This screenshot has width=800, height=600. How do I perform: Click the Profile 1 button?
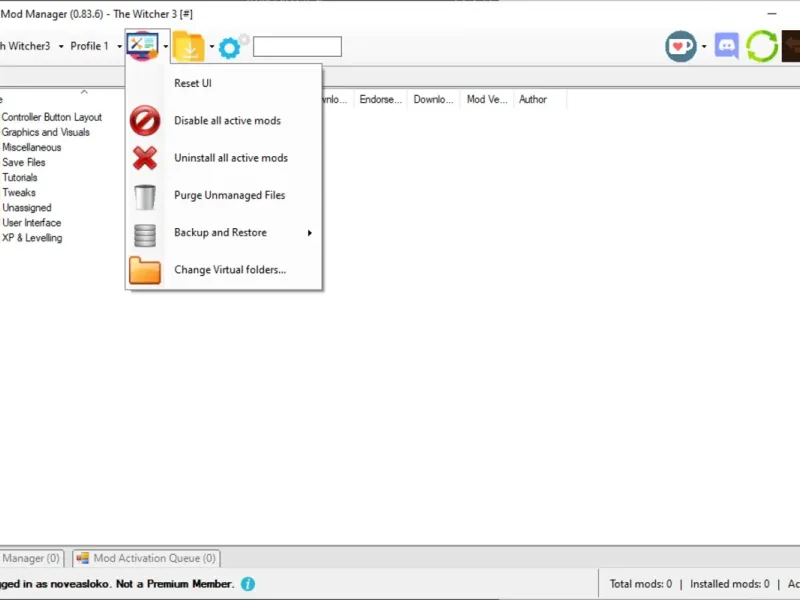pos(89,46)
